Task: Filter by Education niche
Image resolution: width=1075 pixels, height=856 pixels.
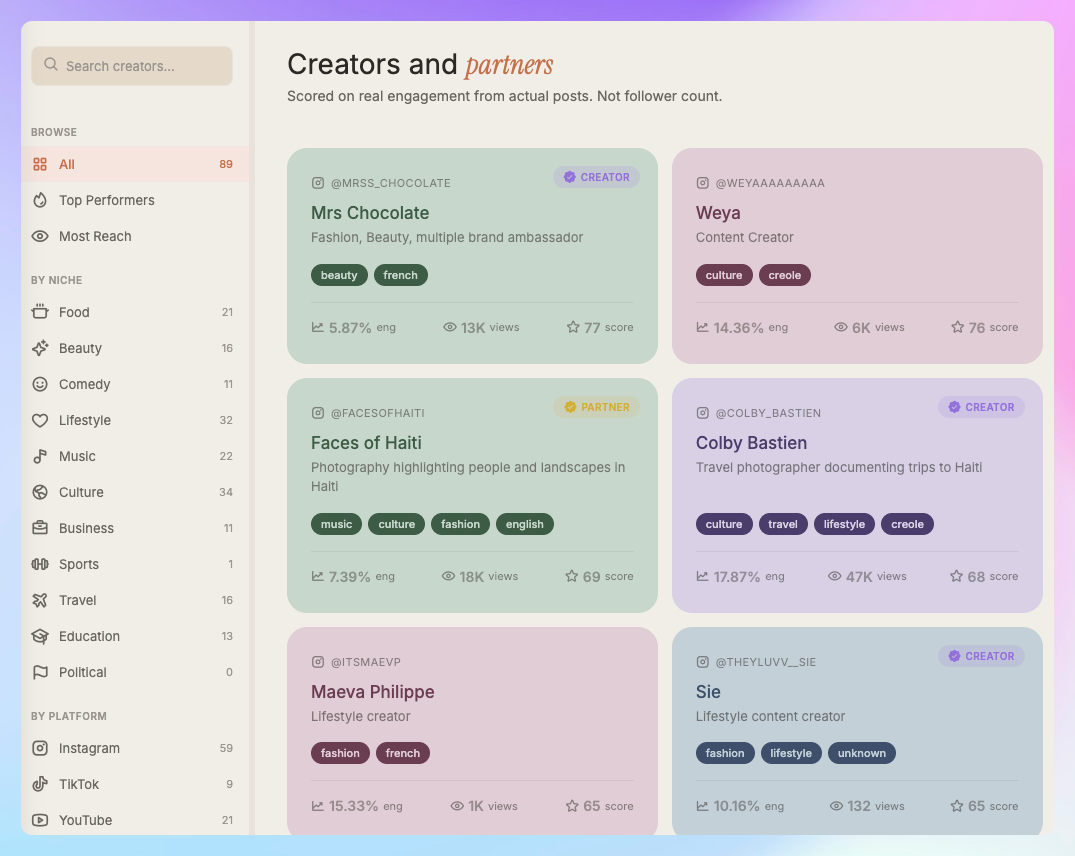Action: click(135, 636)
